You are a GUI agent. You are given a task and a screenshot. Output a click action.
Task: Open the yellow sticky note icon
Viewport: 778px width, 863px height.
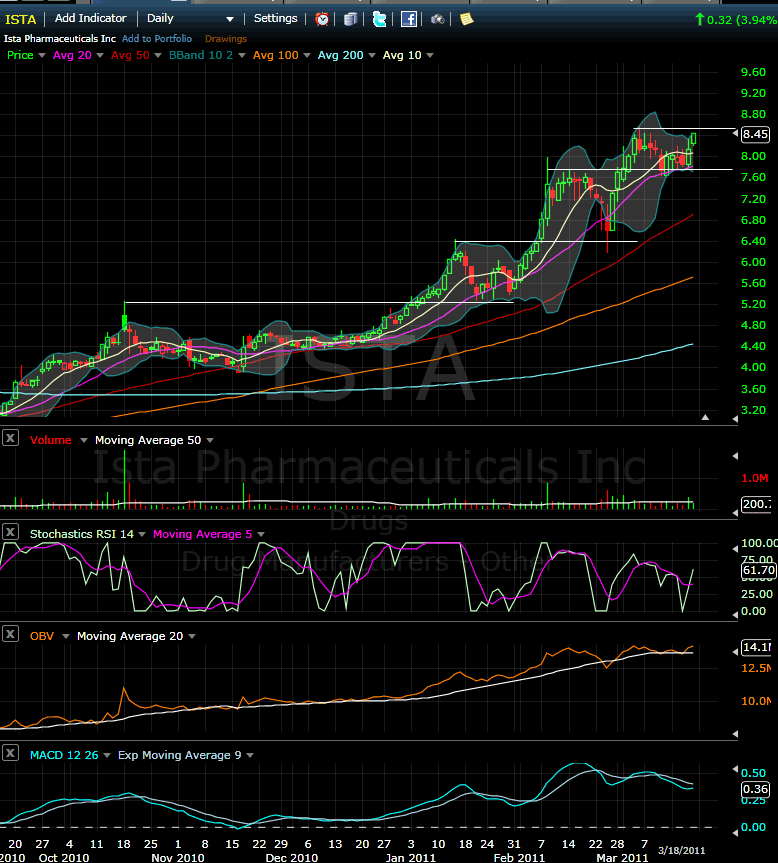pyautogui.click(x=467, y=19)
